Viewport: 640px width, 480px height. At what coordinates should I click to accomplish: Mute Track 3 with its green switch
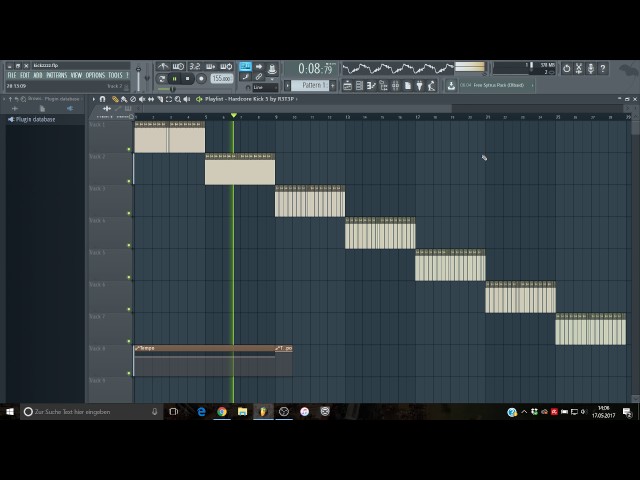click(129, 213)
